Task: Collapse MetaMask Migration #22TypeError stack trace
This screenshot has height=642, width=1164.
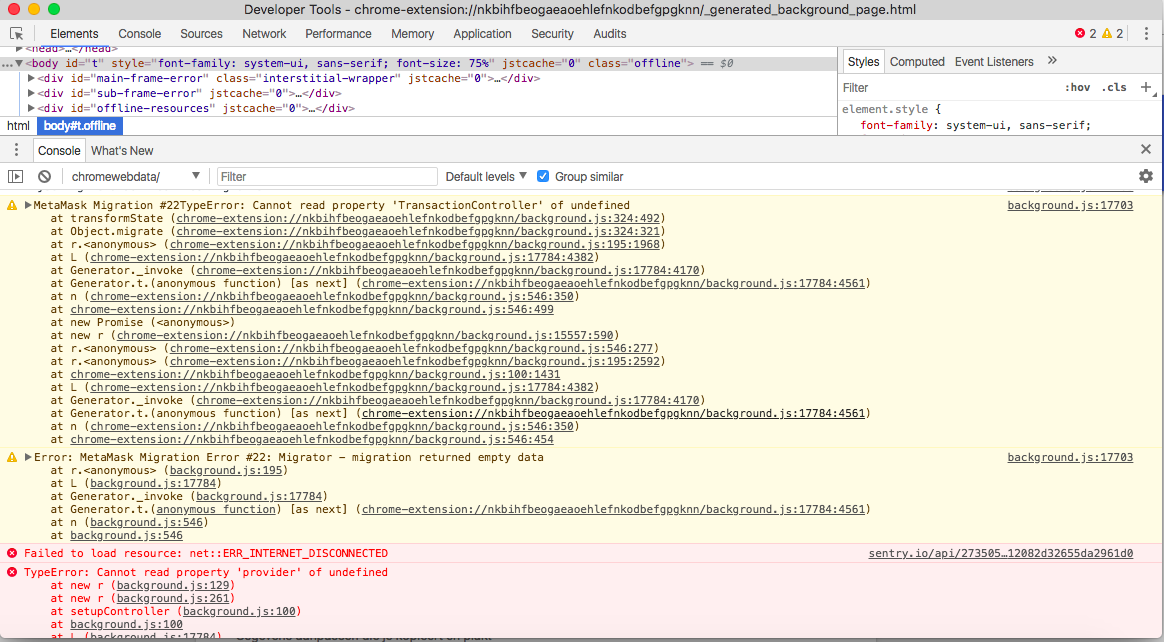Action: [x=28, y=206]
